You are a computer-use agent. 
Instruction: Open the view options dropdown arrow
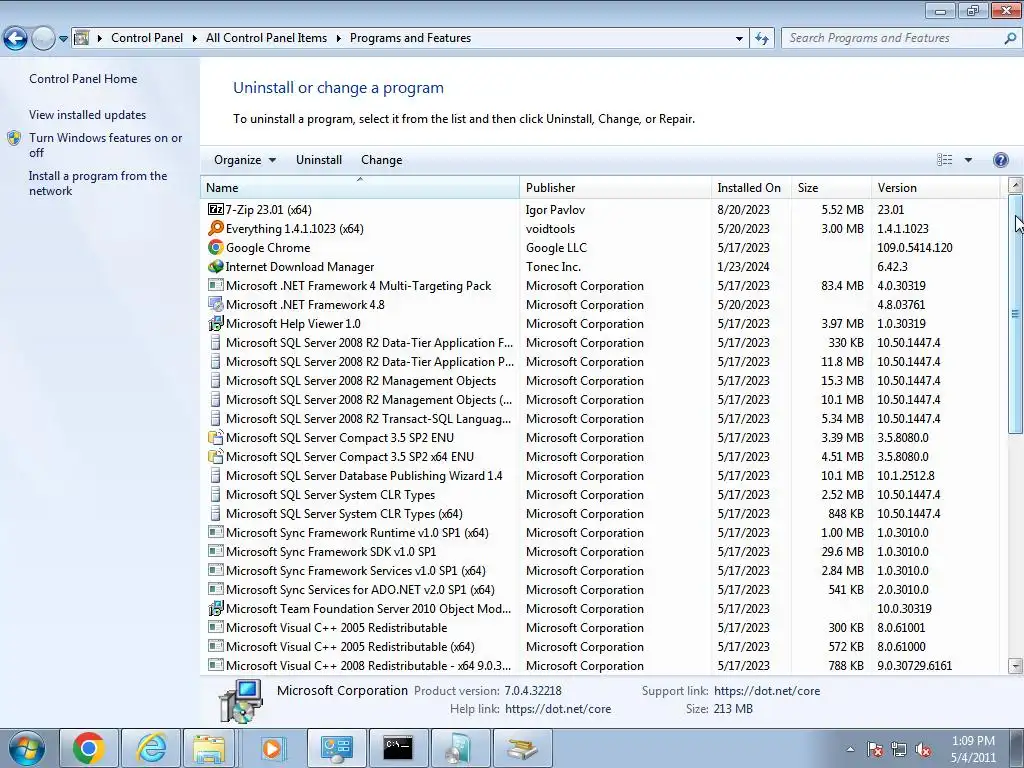968,160
